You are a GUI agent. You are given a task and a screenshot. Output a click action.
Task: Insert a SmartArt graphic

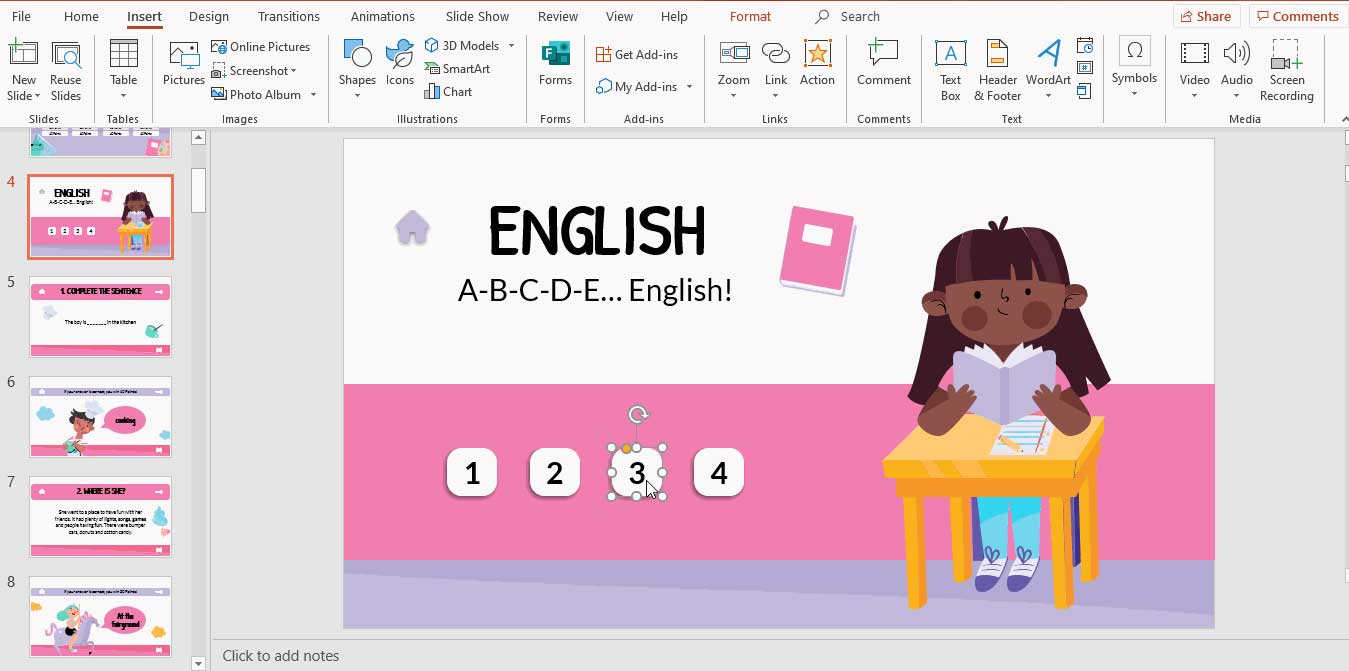click(459, 68)
